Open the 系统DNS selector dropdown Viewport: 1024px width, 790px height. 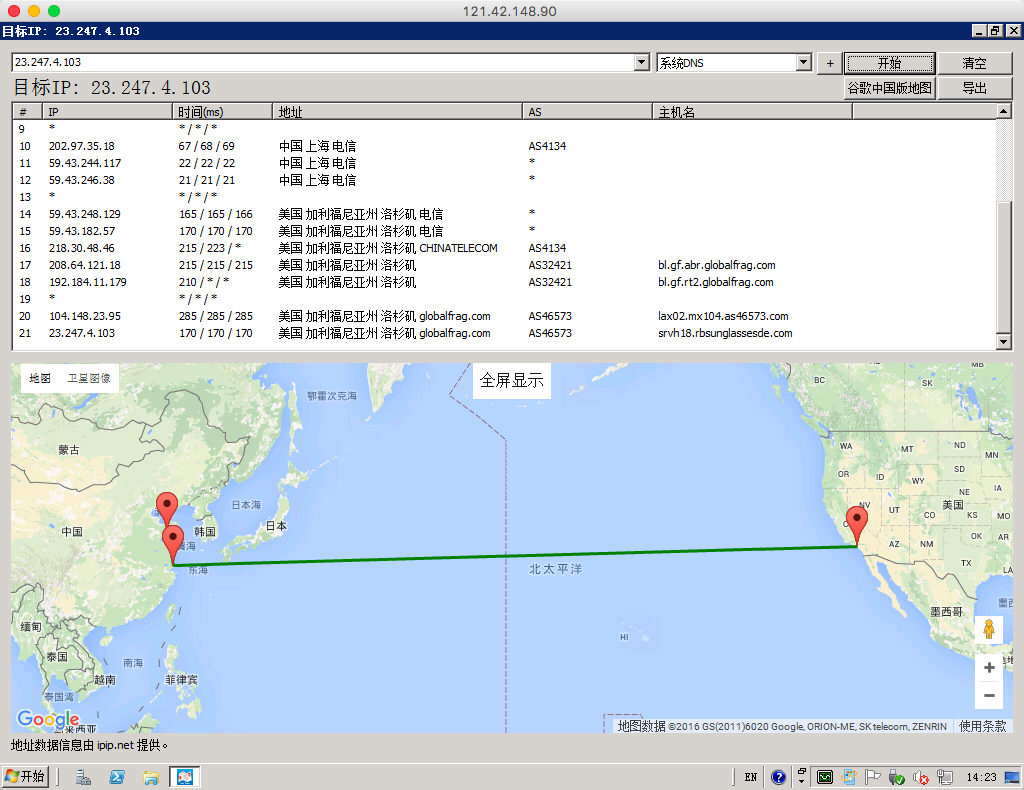coord(804,63)
